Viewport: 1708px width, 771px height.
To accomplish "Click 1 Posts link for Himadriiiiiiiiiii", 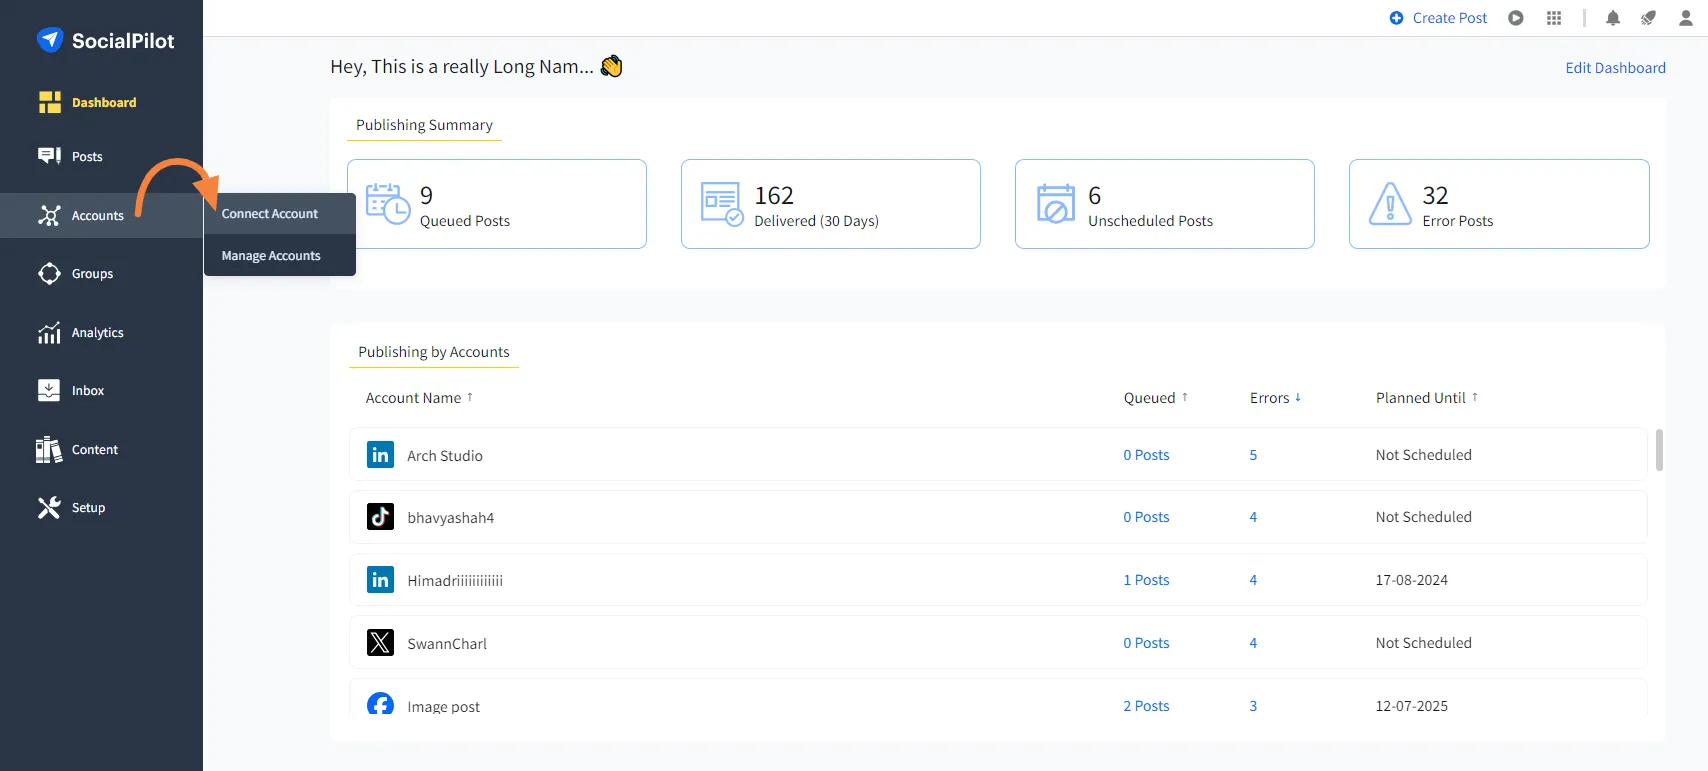I will pyautogui.click(x=1146, y=580).
